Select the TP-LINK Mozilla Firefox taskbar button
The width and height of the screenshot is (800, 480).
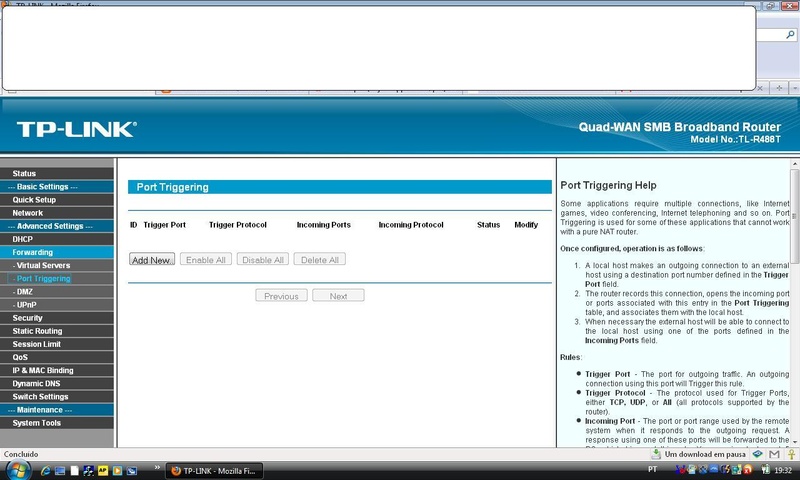[x=214, y=471]
